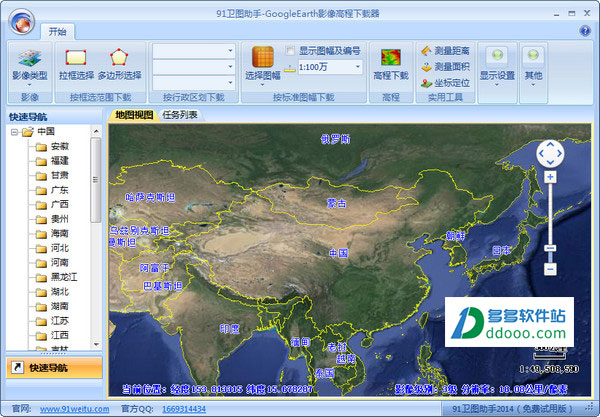Screen dimensions: 600x417
Task: Click the 高程下载 elevation download icon
Action: click(x=391, y=57)
